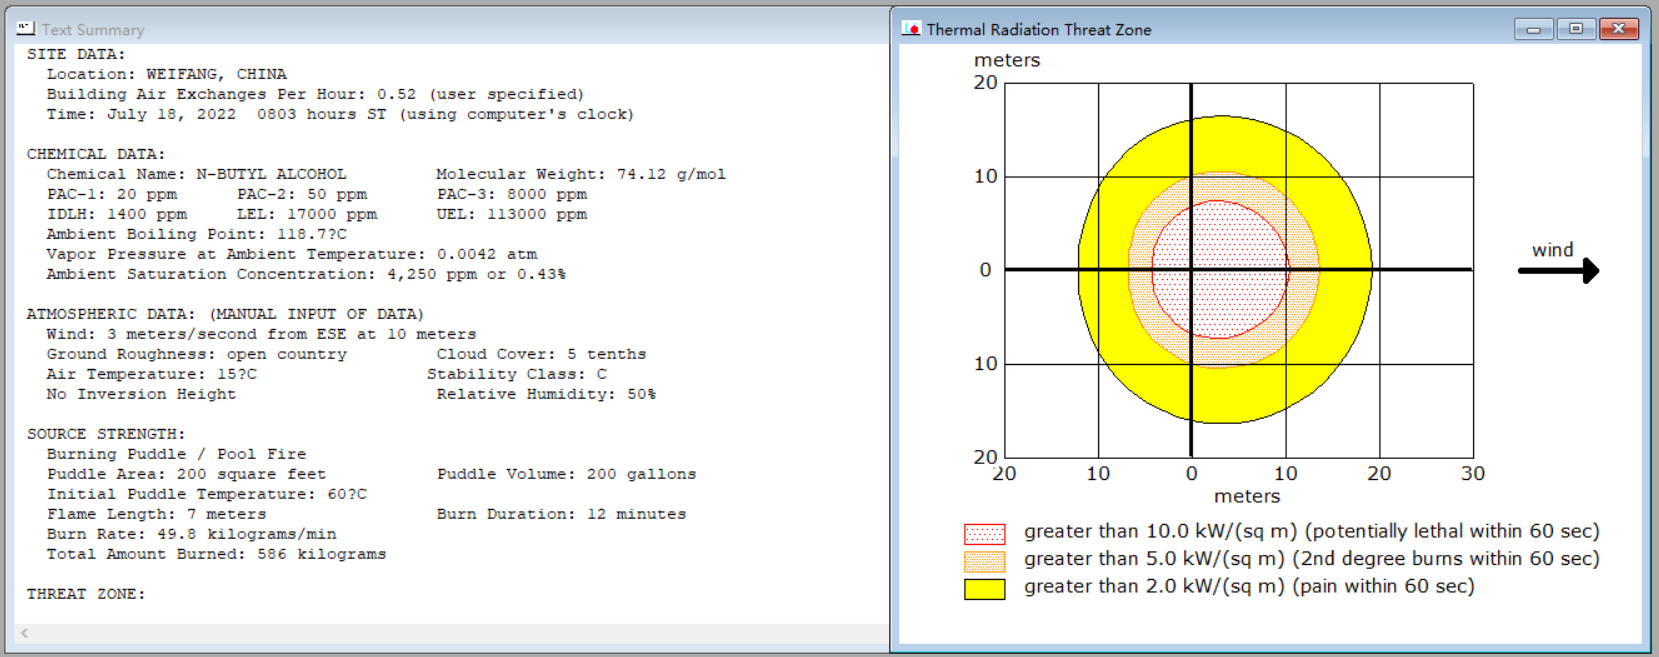Click the yellow 2.0 kW legend swatch
1659x657 pixels.
(984, 589)
